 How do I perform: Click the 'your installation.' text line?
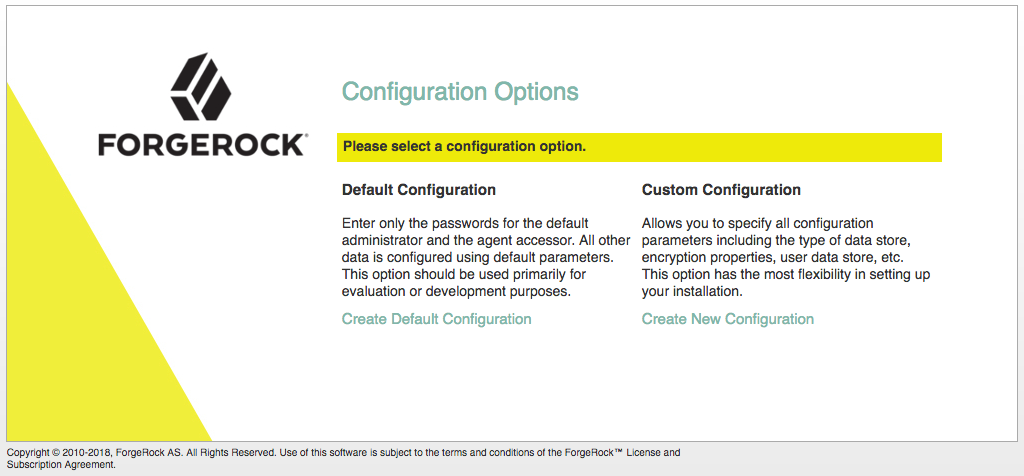692,292
